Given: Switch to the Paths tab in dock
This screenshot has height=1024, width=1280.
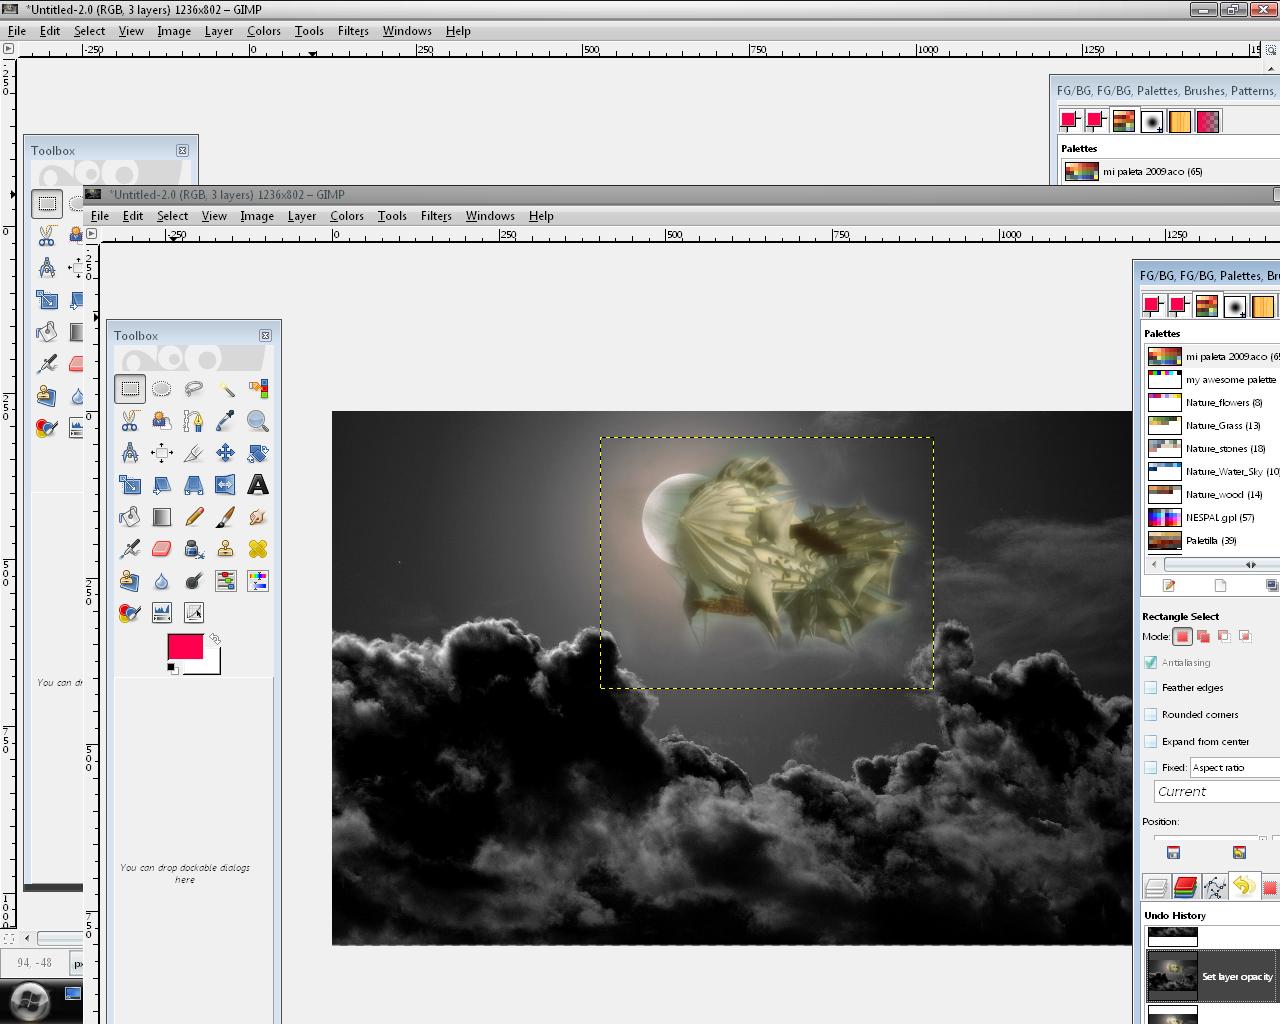Looking at the screenshot, I should [x=1214, y=887].
